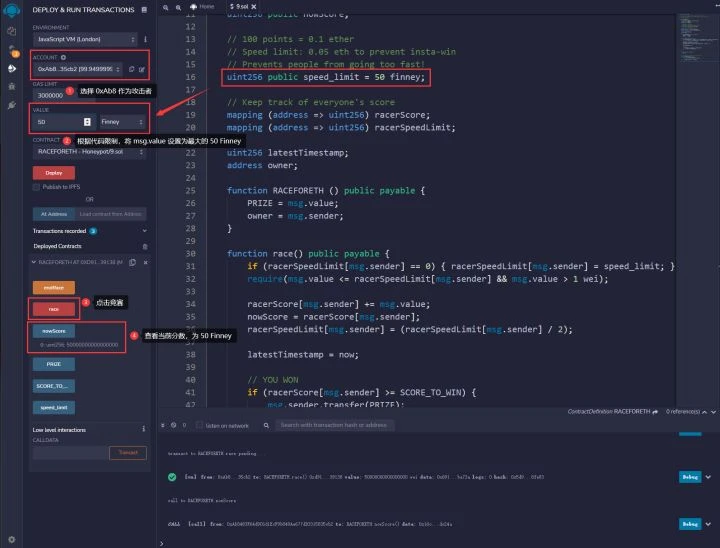The image size is (720, 548).
Task: Toggle terminal collapse icon
Action: pyautogui.click(x=163, y=425)
